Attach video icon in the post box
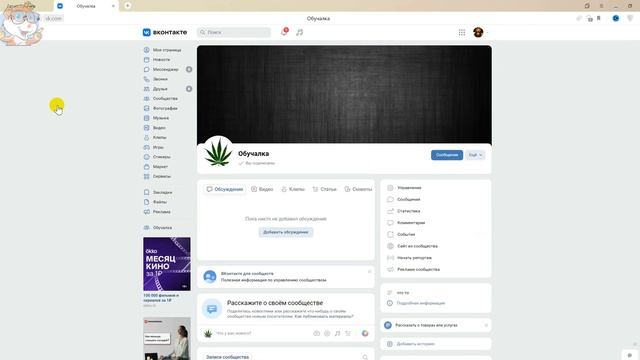The height and width of the screenshot is (360, 640). 327,333
